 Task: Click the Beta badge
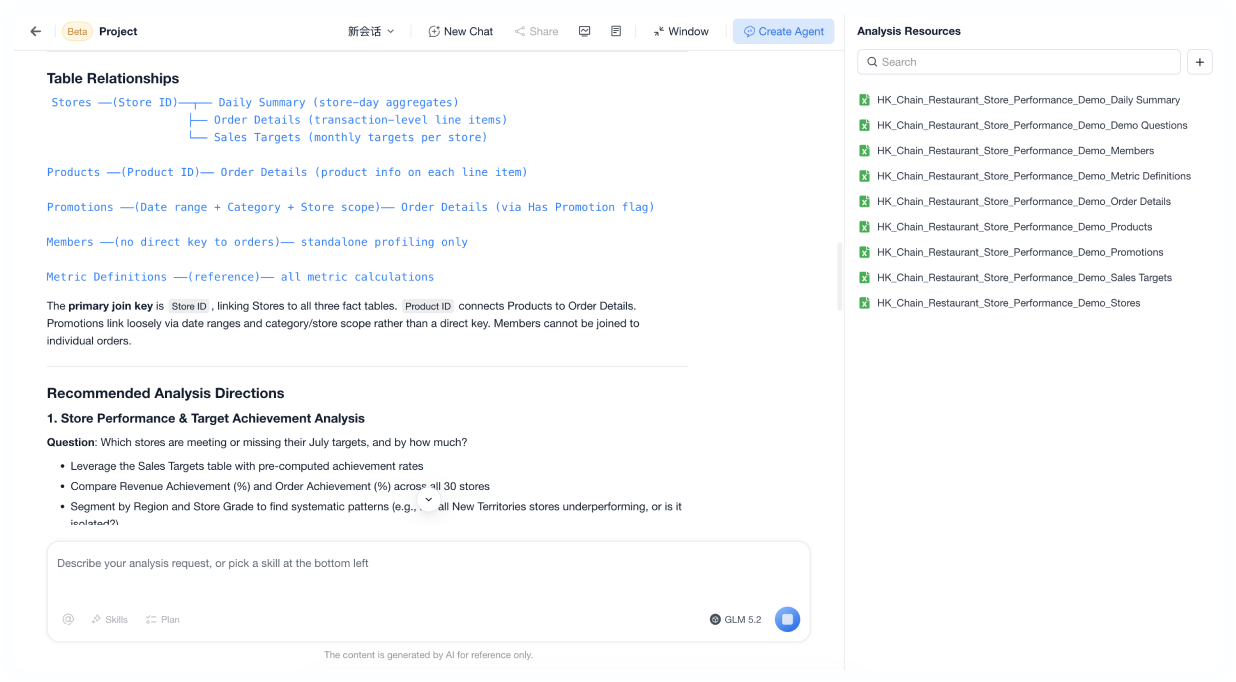point(77,31)
